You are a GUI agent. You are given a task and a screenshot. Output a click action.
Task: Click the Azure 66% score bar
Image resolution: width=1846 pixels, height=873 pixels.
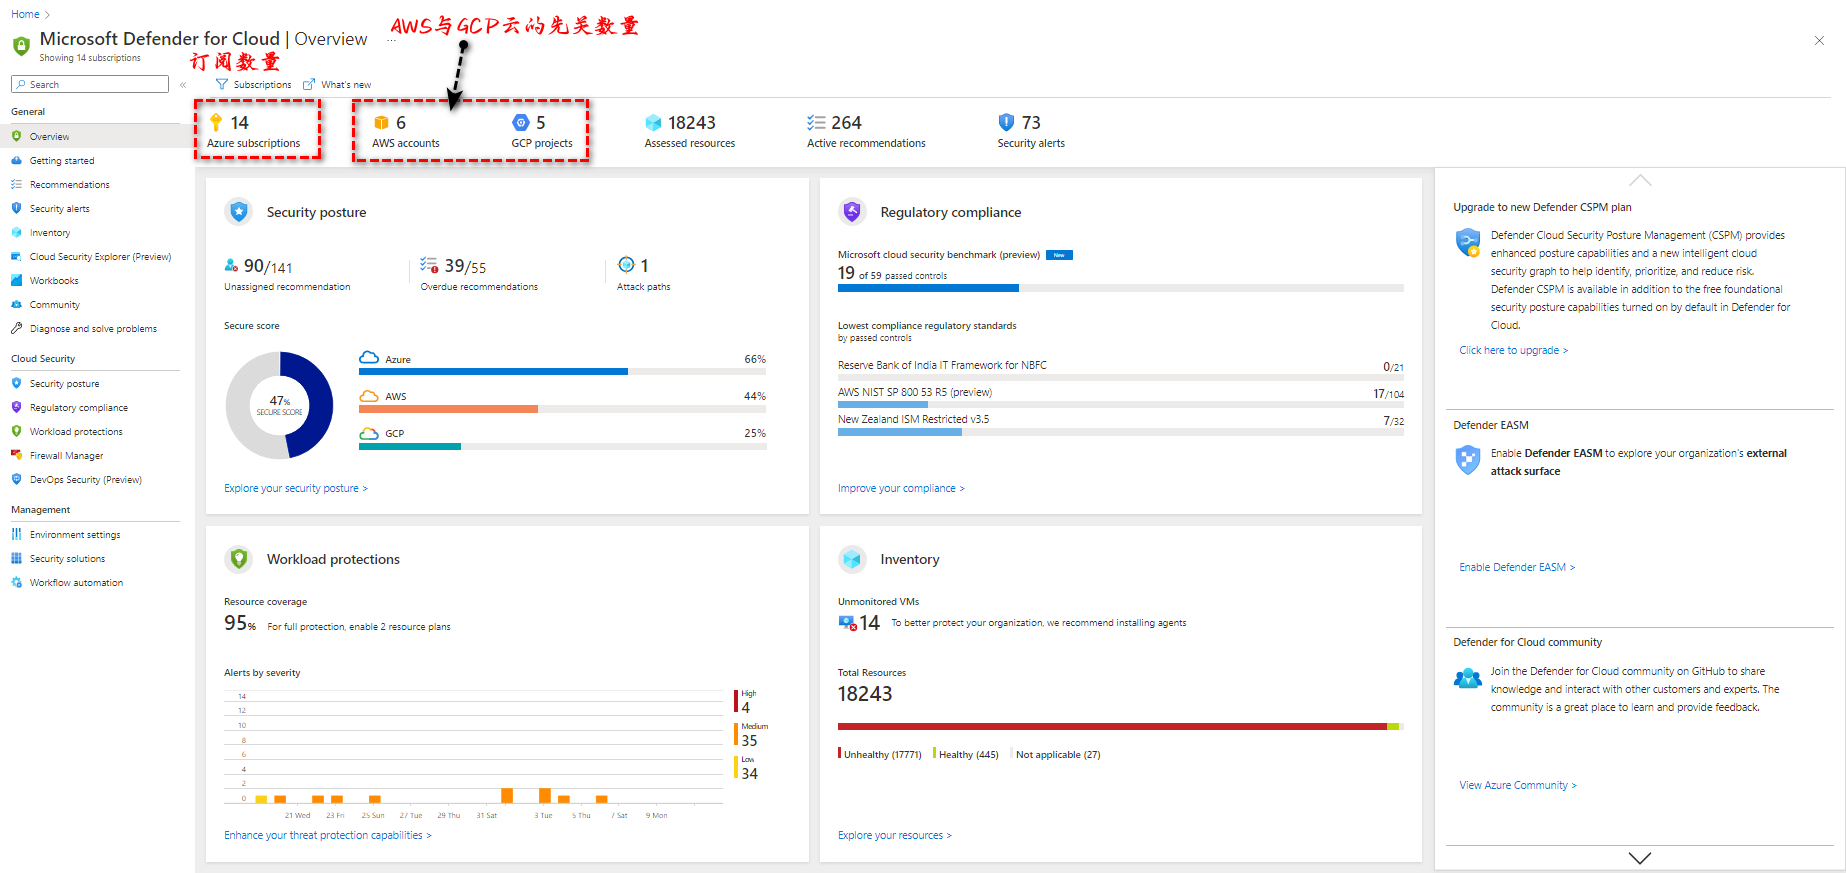click(x=562, y=371)
